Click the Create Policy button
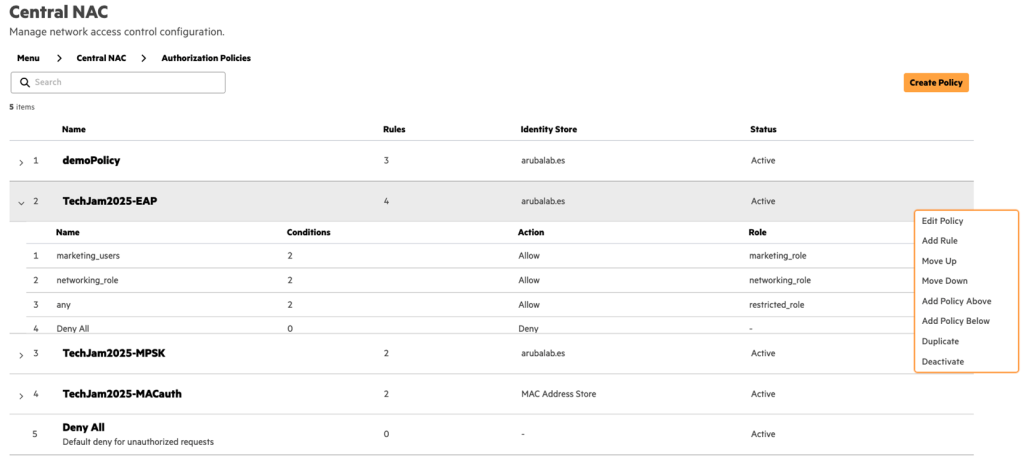Image resolution: width=1024 pixels, height=461 pixels. point(936,83)
